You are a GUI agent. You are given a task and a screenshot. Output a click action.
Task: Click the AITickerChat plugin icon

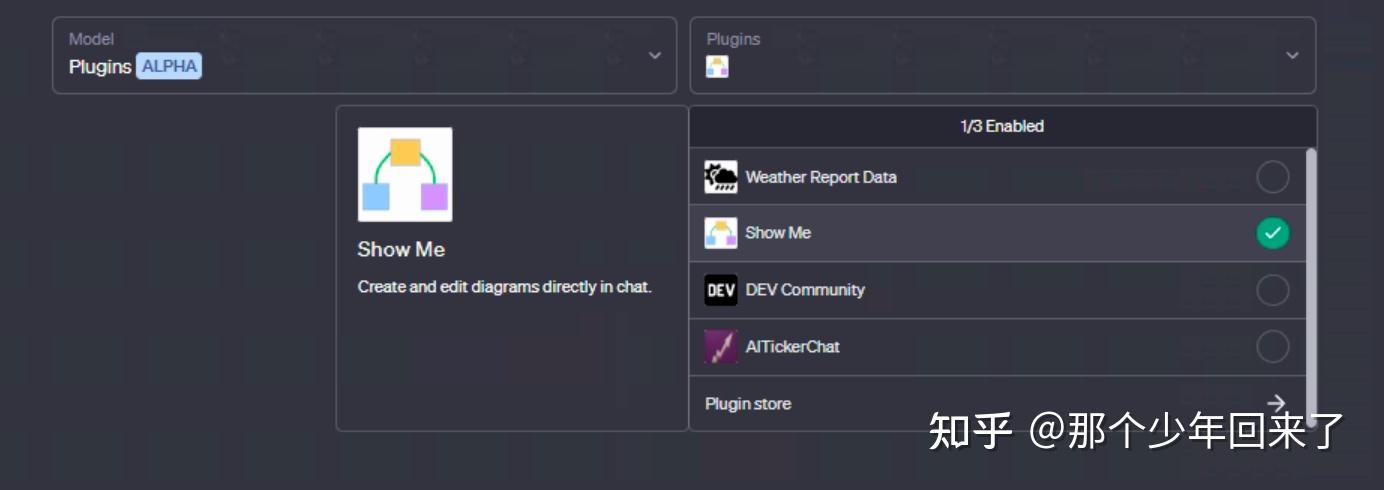coord(720,347)
